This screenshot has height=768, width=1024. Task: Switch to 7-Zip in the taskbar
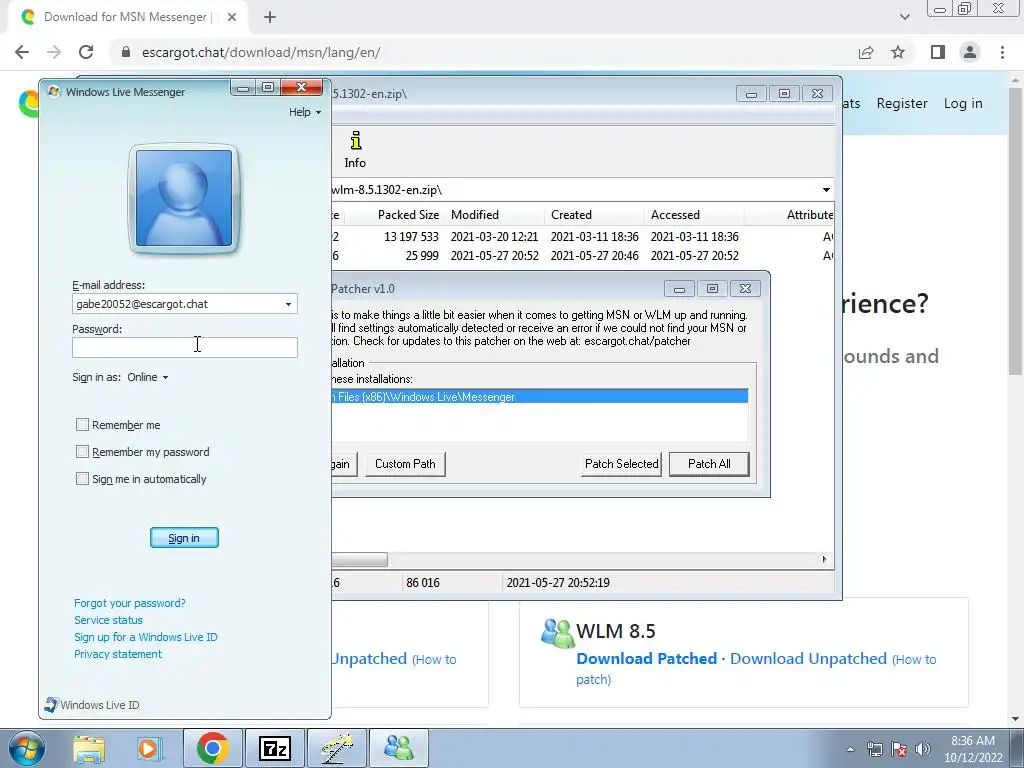[x=275, y=748]
